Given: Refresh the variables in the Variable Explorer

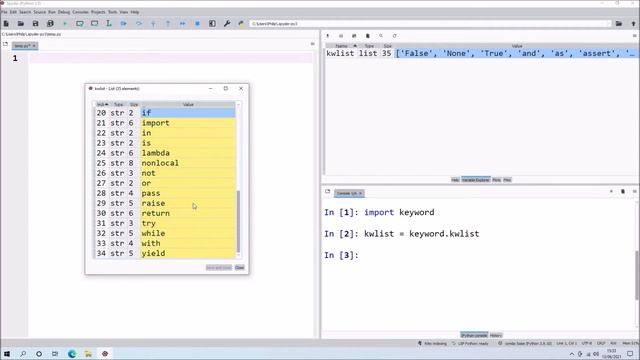Looking at the screenshot, I should point(394,36).
